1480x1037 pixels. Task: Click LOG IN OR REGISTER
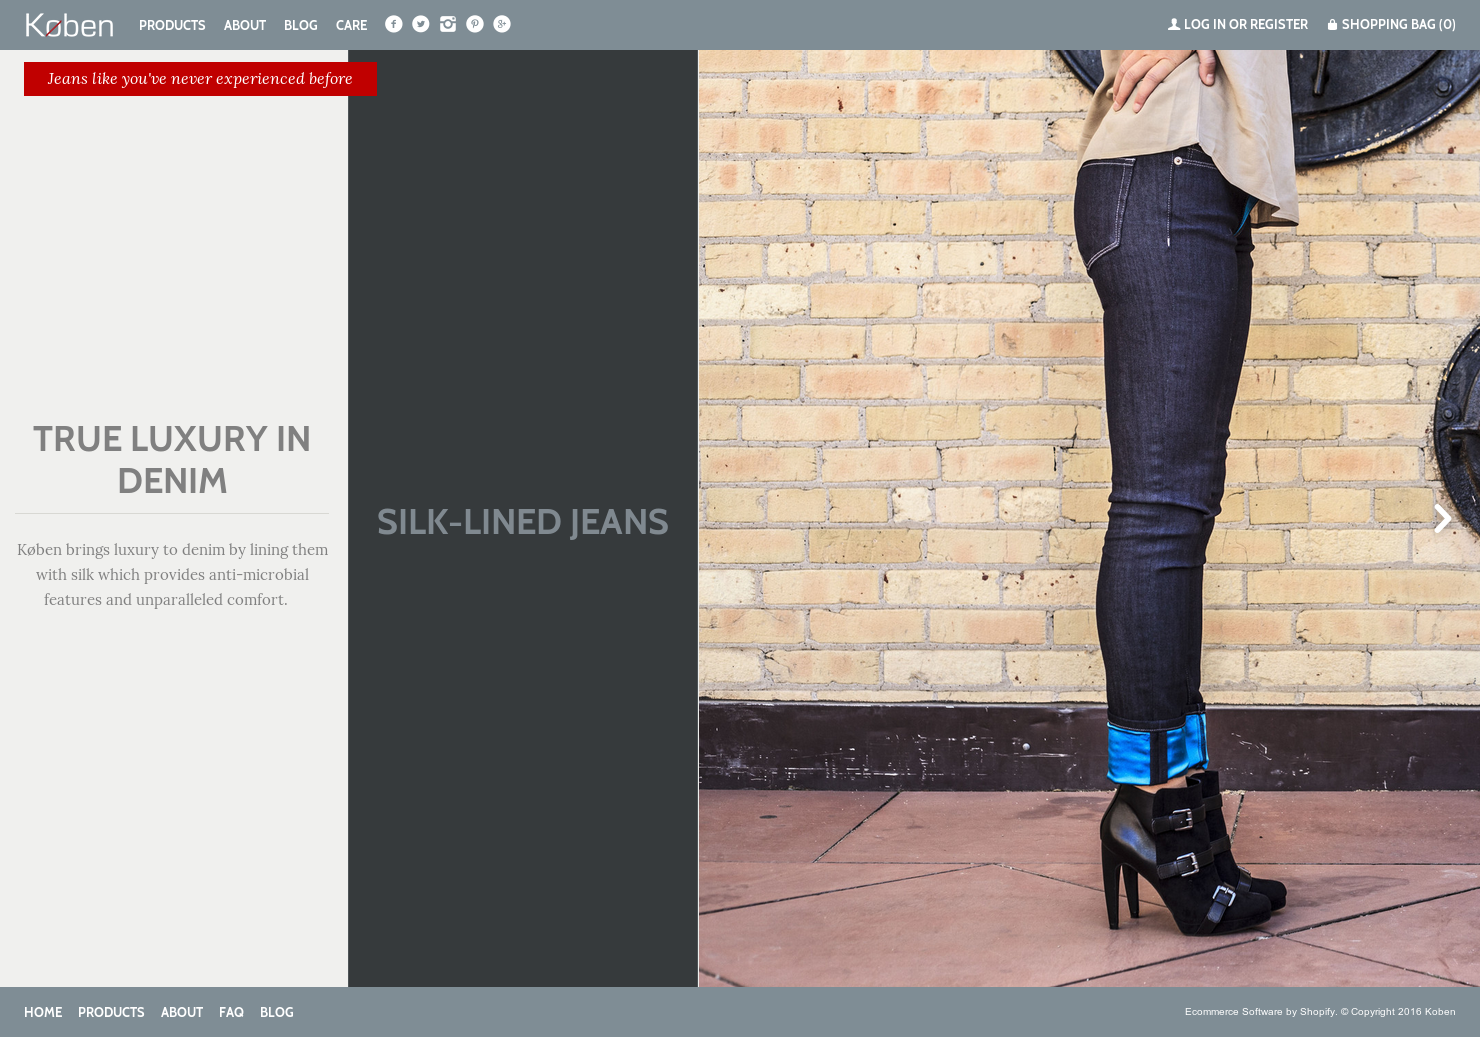1245,24
